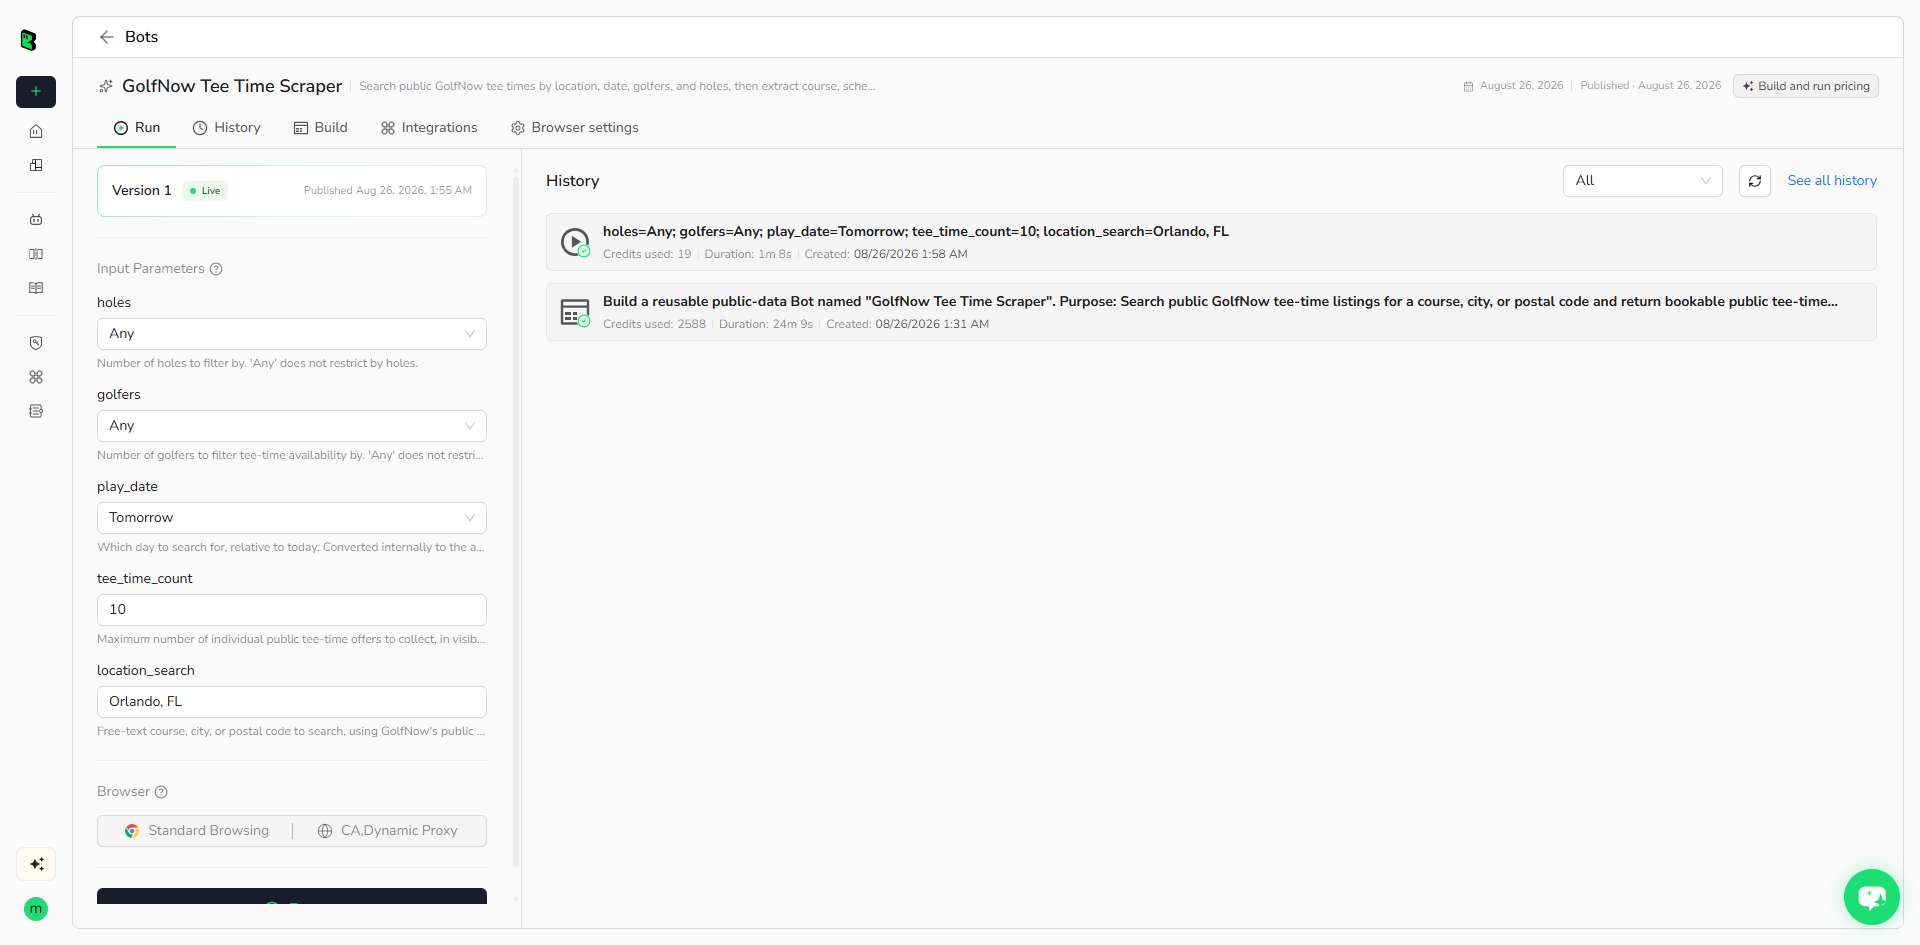Click the refresh history icon button
Image resolution: width=1920 pixels, height=945 pixels.
[1755, 181]
